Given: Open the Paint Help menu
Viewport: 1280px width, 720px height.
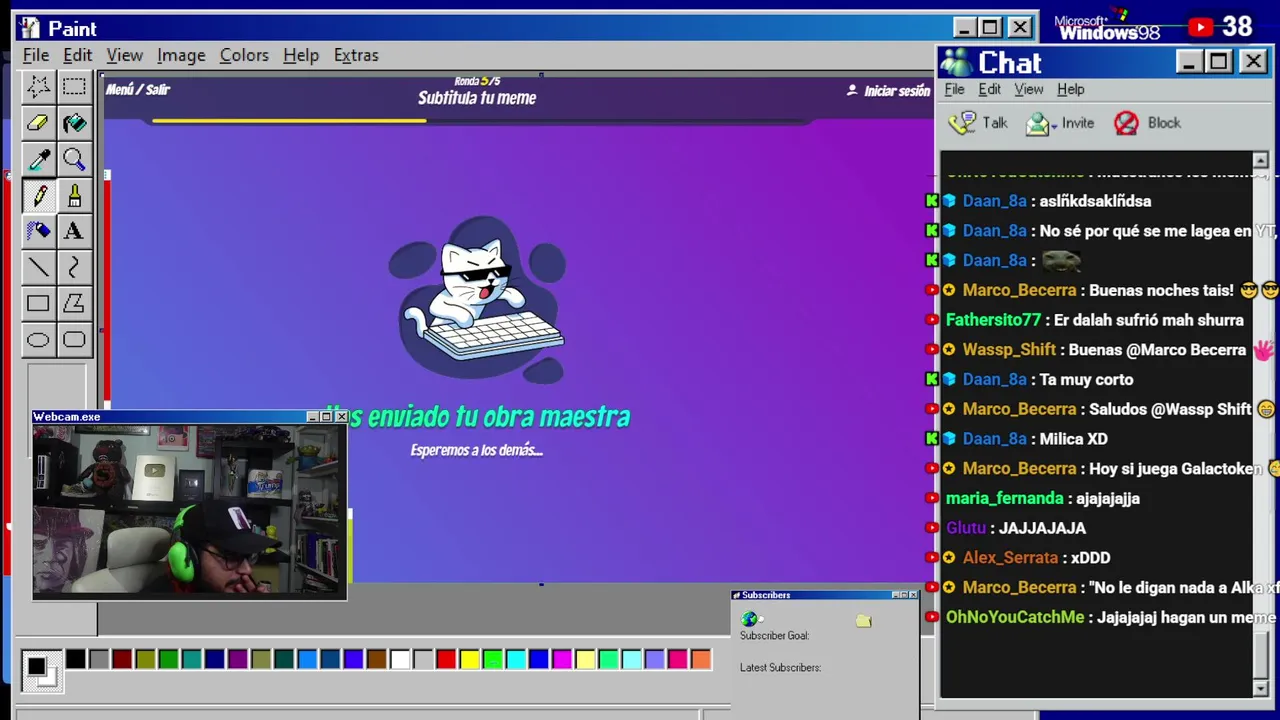Looking at the screenshot, I should (300, 55).
